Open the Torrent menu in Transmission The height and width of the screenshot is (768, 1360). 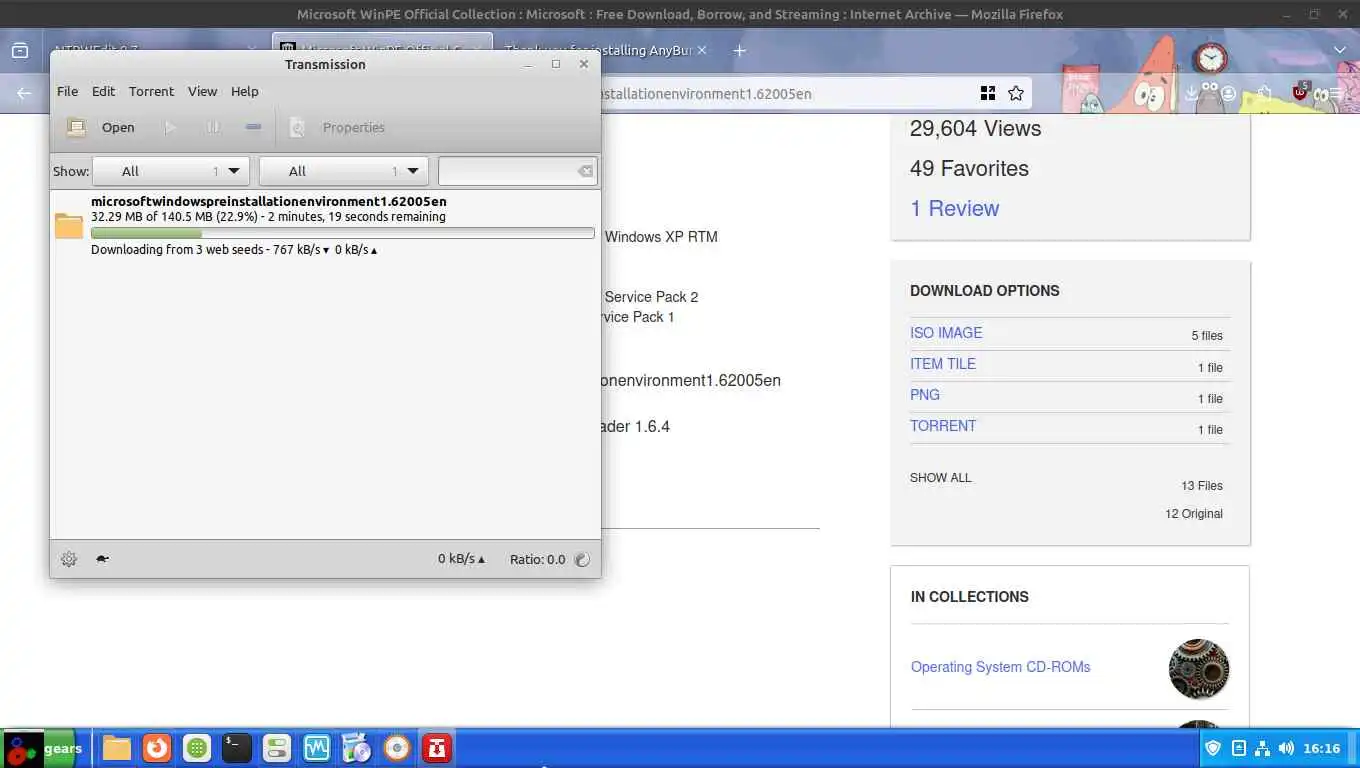coord(151,91)
